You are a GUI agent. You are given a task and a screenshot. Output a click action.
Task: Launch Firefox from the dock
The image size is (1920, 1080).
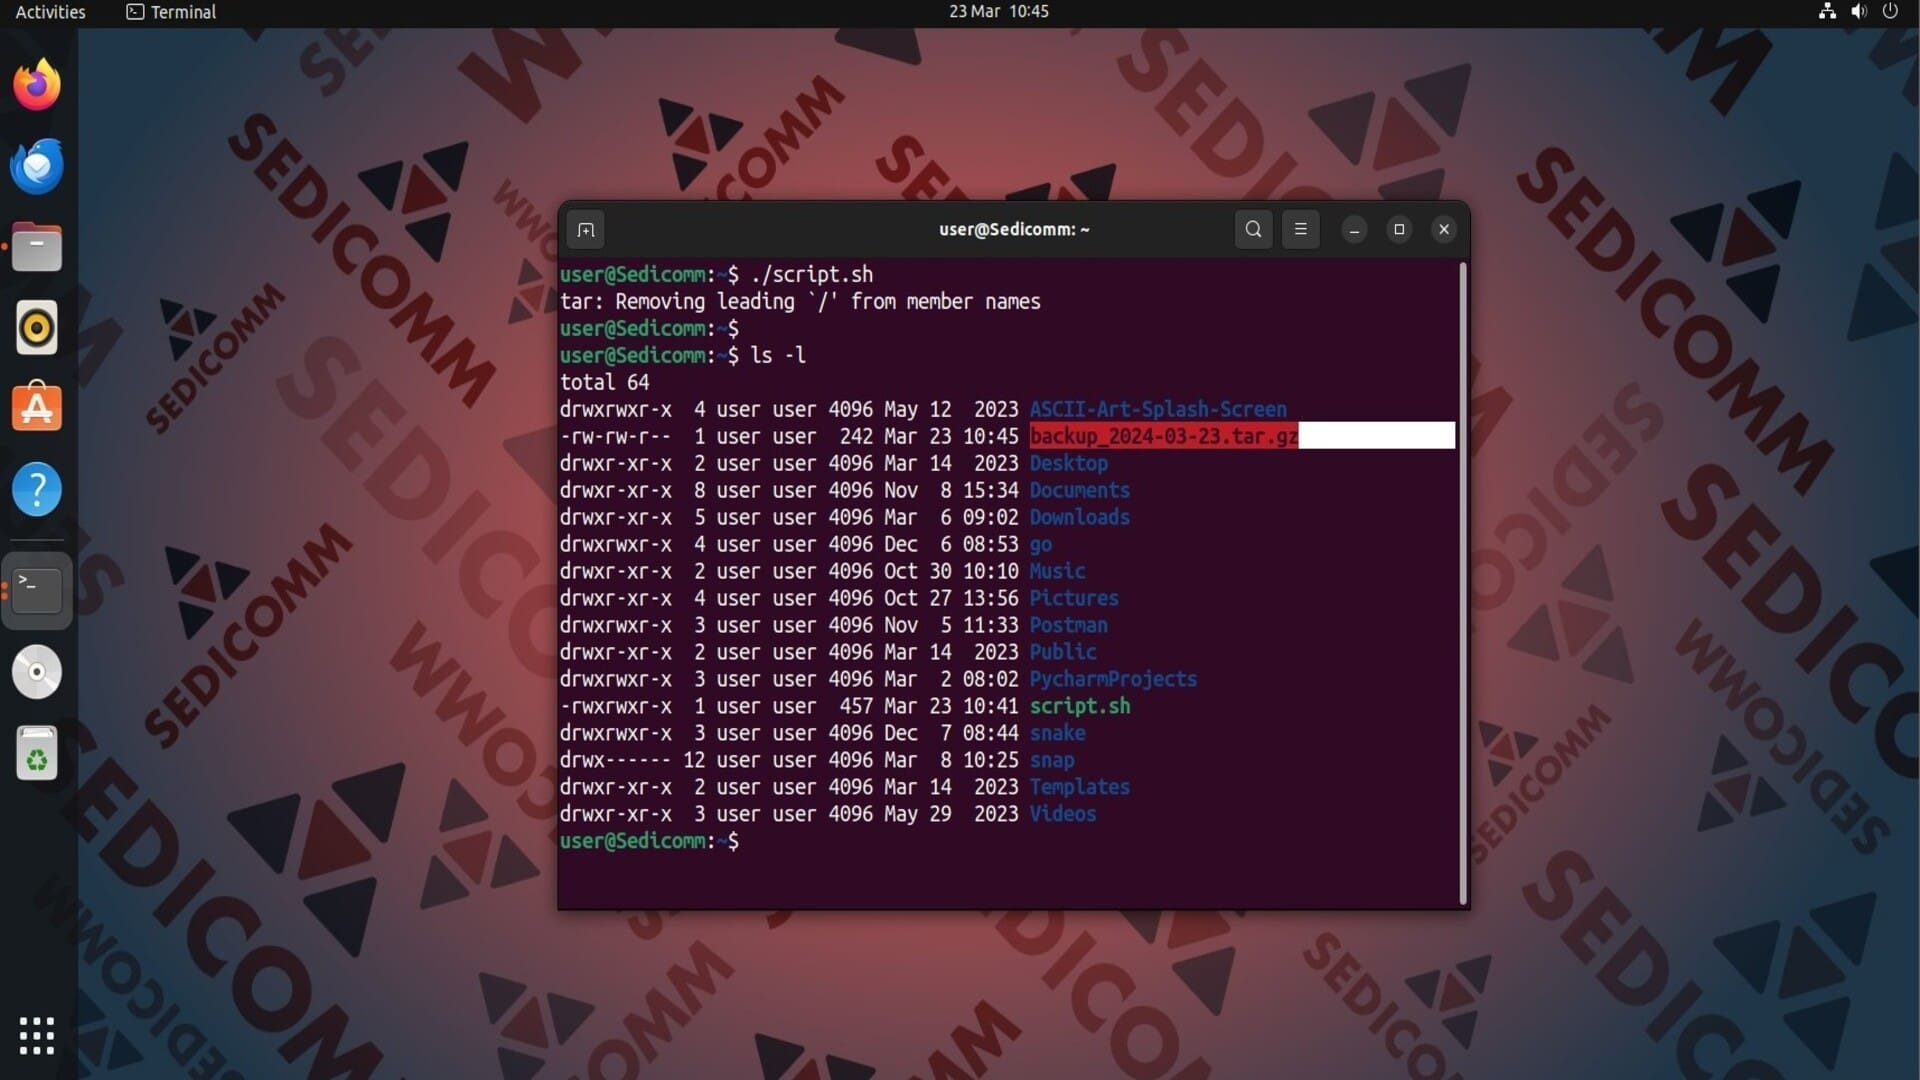click(x=37, y=85)
